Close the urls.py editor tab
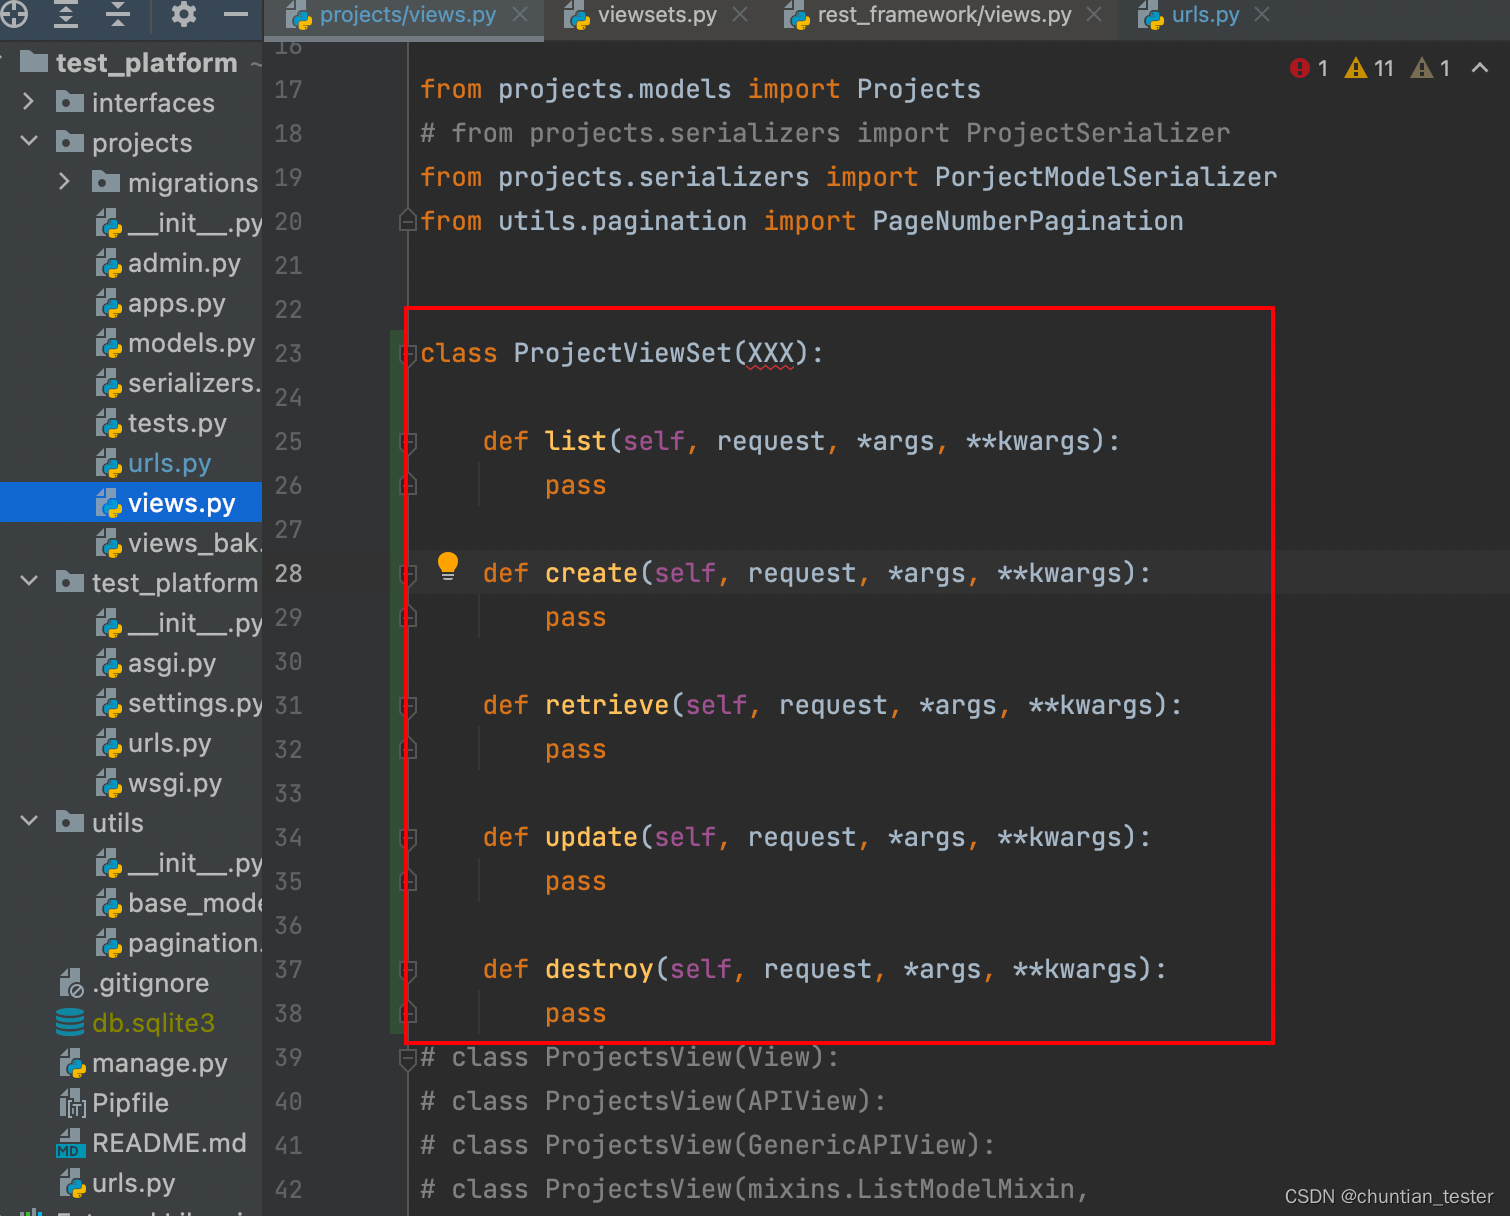The image size is (1510, 1216). [x=1262, y=15]
